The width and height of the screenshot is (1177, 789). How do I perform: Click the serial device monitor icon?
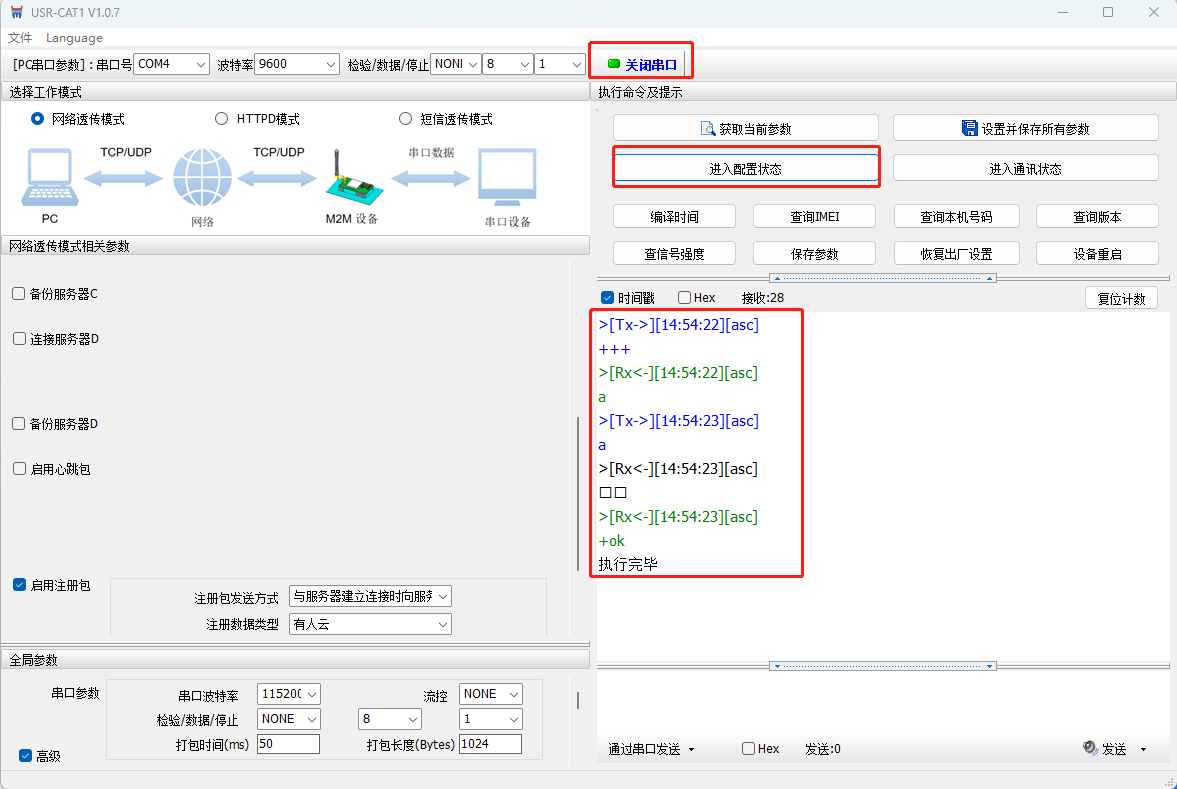(x=507, y=178)
